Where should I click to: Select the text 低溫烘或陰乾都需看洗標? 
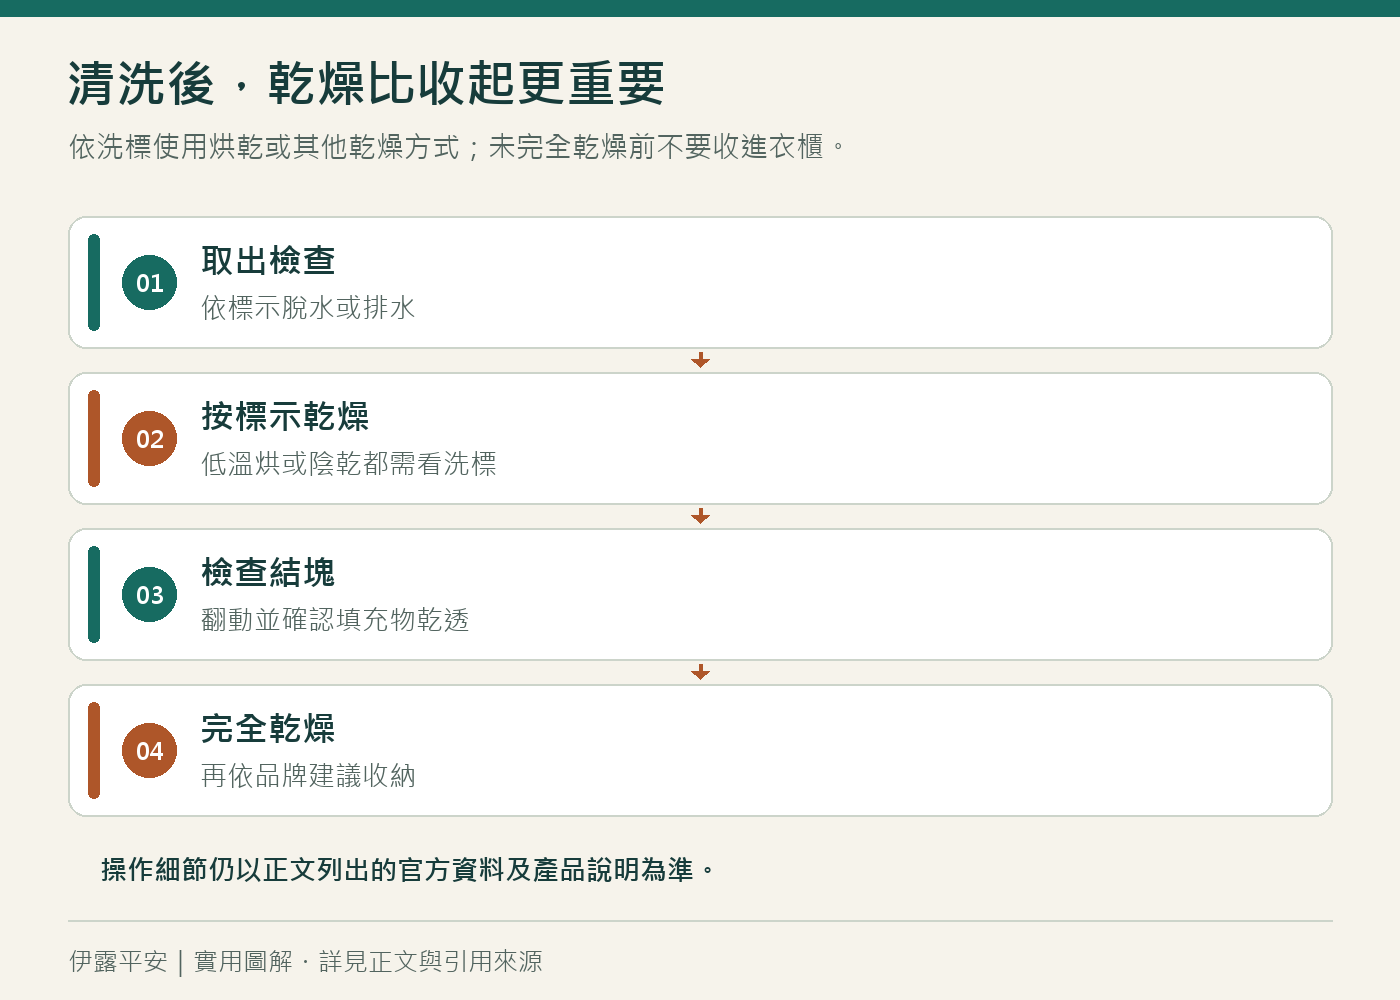click(349, 464)
